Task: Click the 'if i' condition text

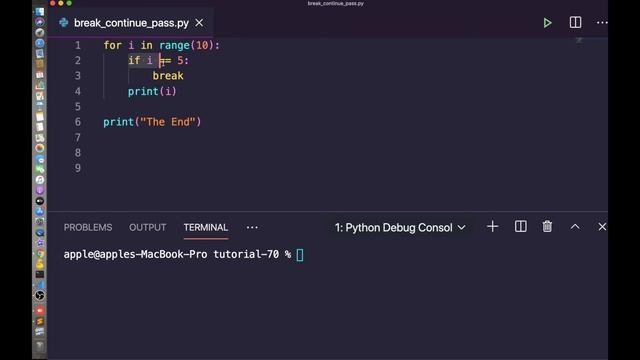Action: (140, 60)
